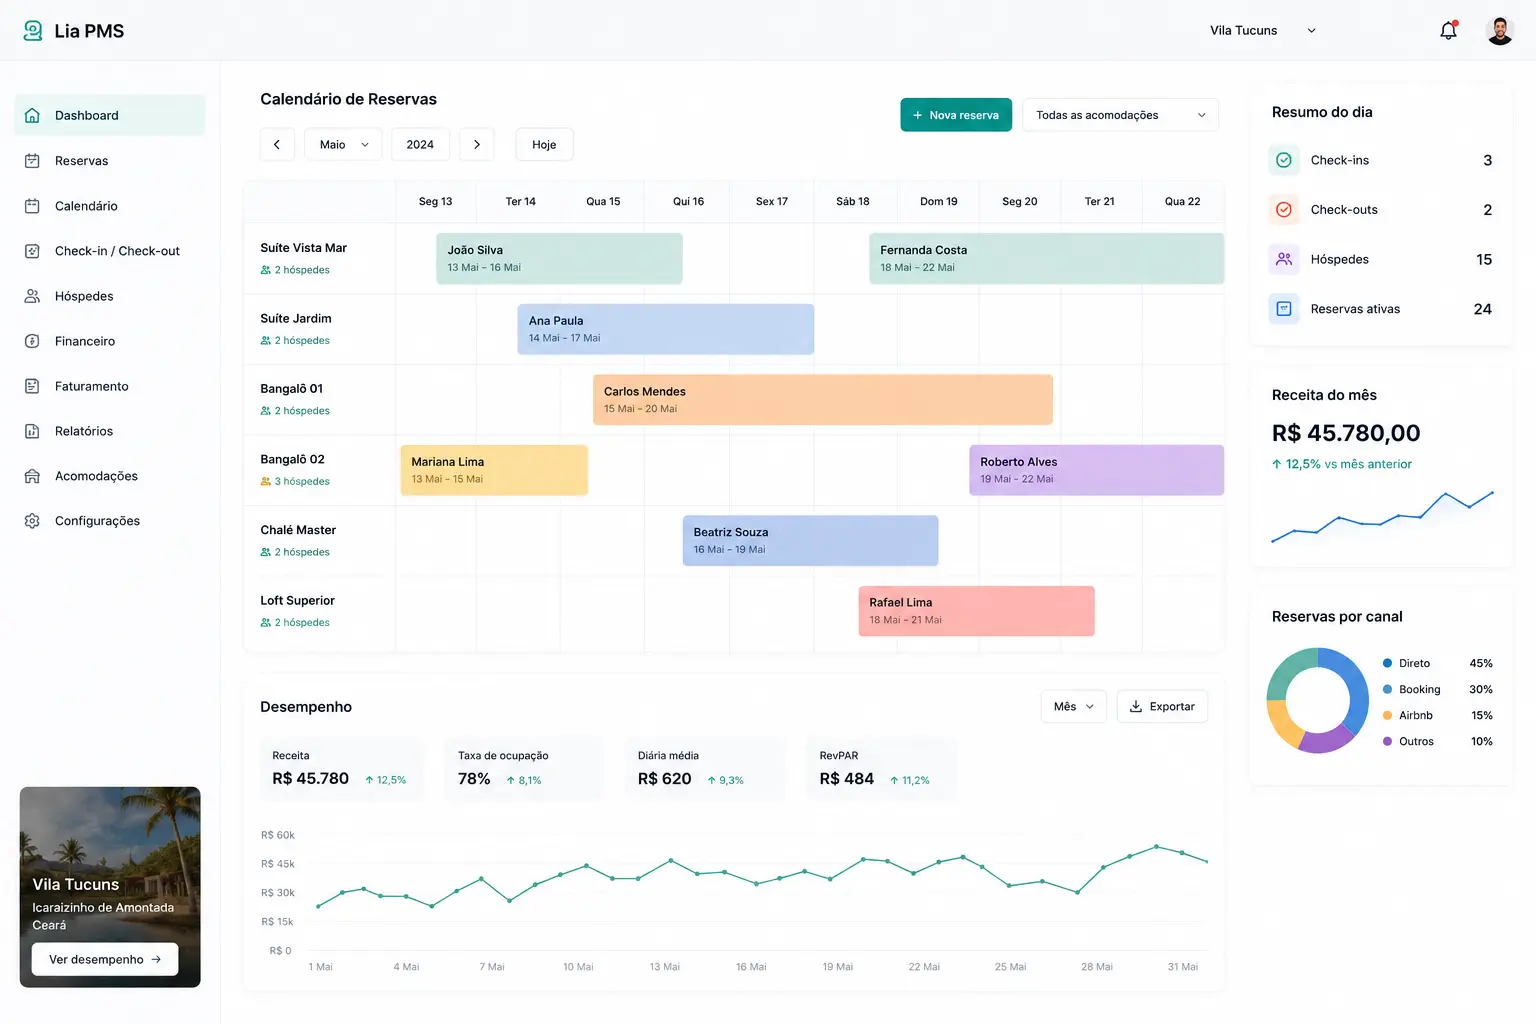Click the 2024 year field

(420, 144)
